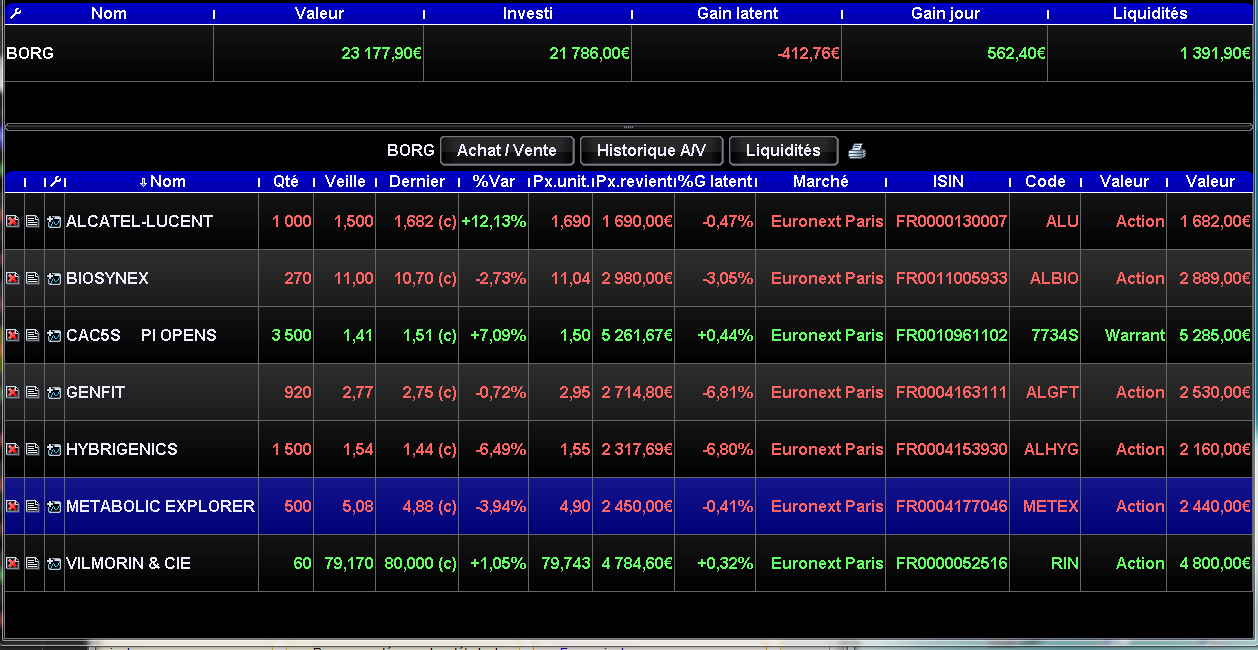This screenshot has width=1258, height=650.
Task: Open the note sheet icon for BIOSYNEX
Action: coord(33,278)
